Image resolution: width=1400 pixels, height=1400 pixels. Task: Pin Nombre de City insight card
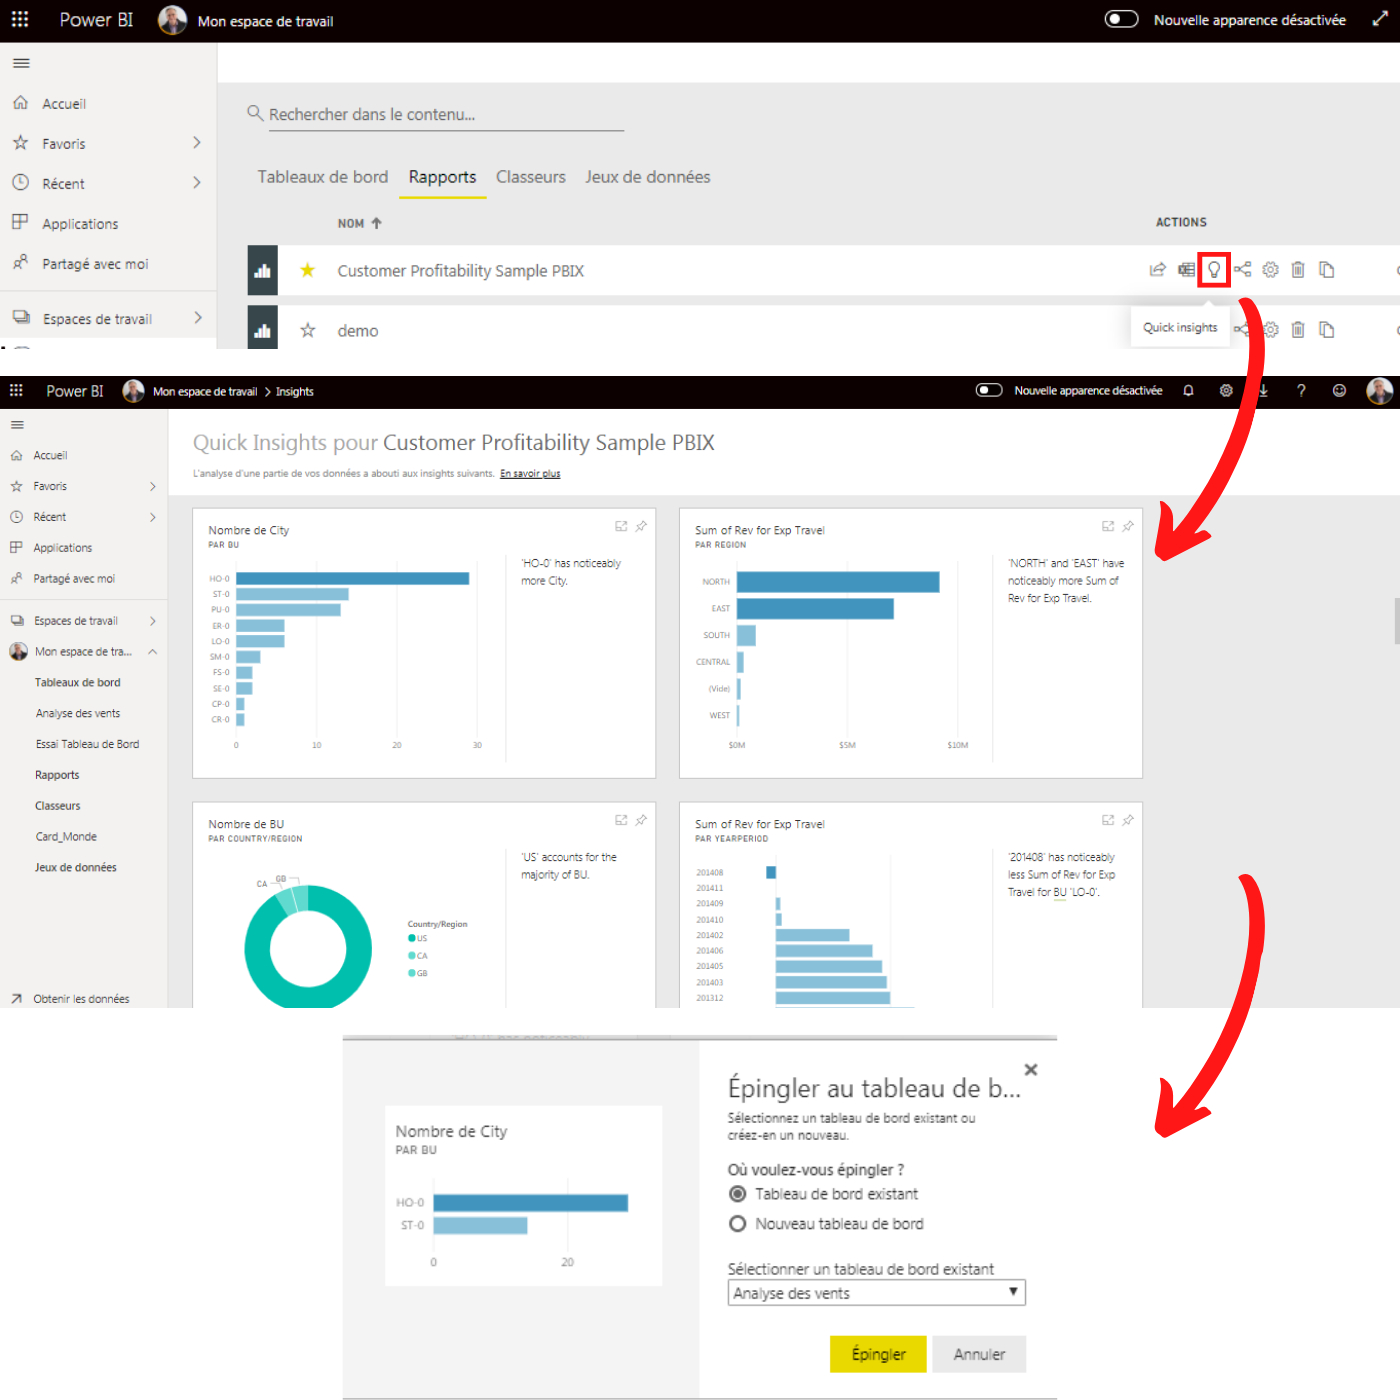[x=641, y=526]
